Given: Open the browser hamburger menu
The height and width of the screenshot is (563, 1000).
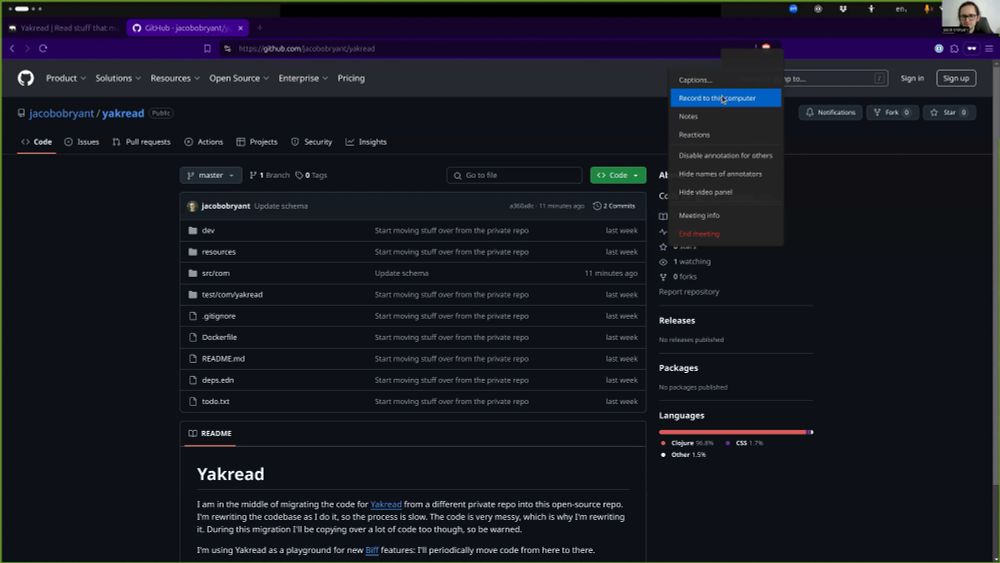Looking at the screenshot, I should [x=989, y=48].
